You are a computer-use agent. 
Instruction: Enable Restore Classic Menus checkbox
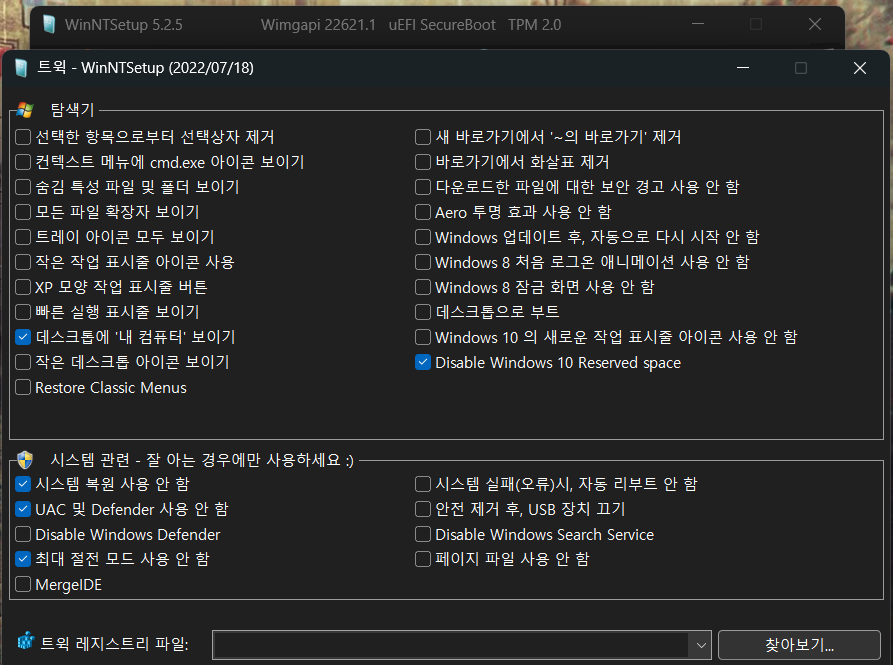23,388
